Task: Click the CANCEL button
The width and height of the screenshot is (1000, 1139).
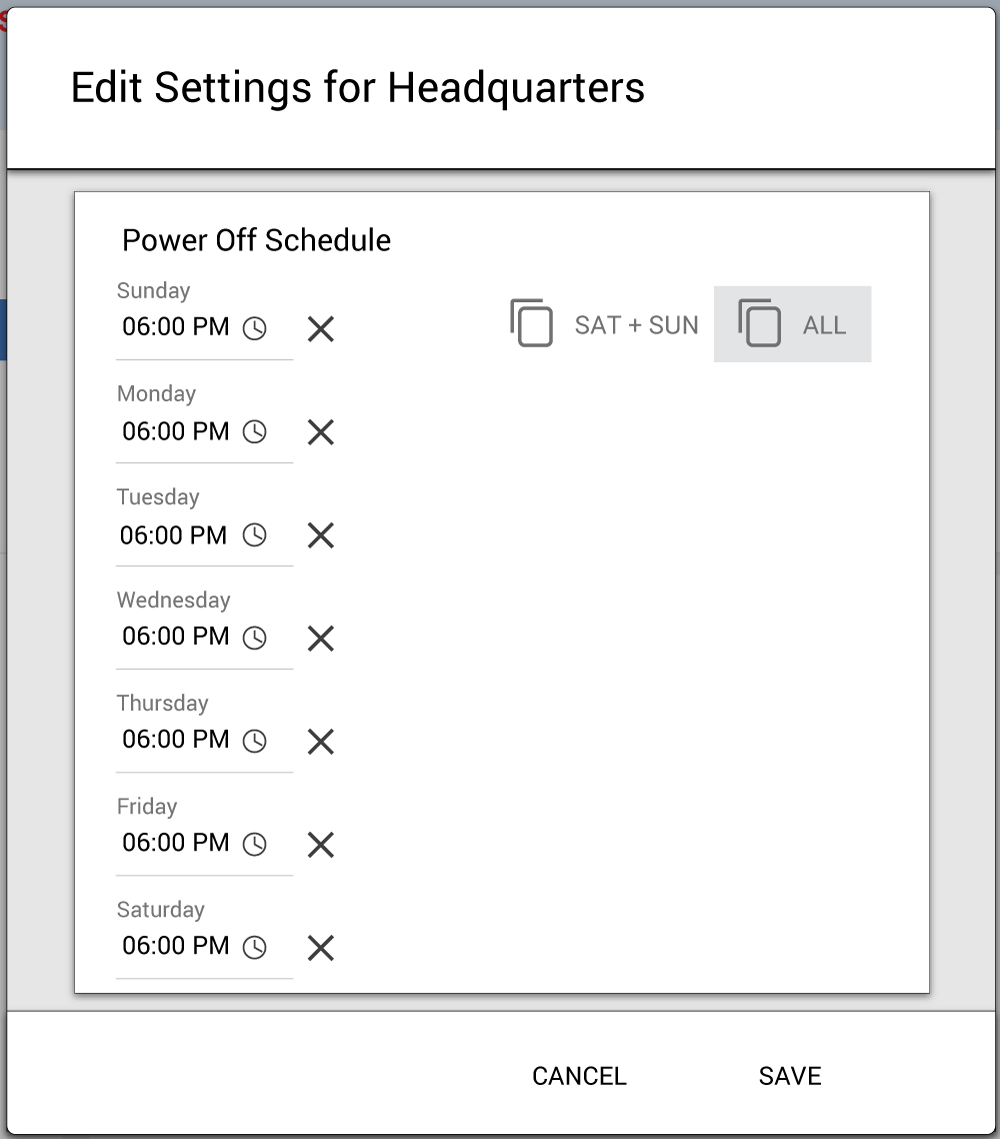Action: 579,1076
